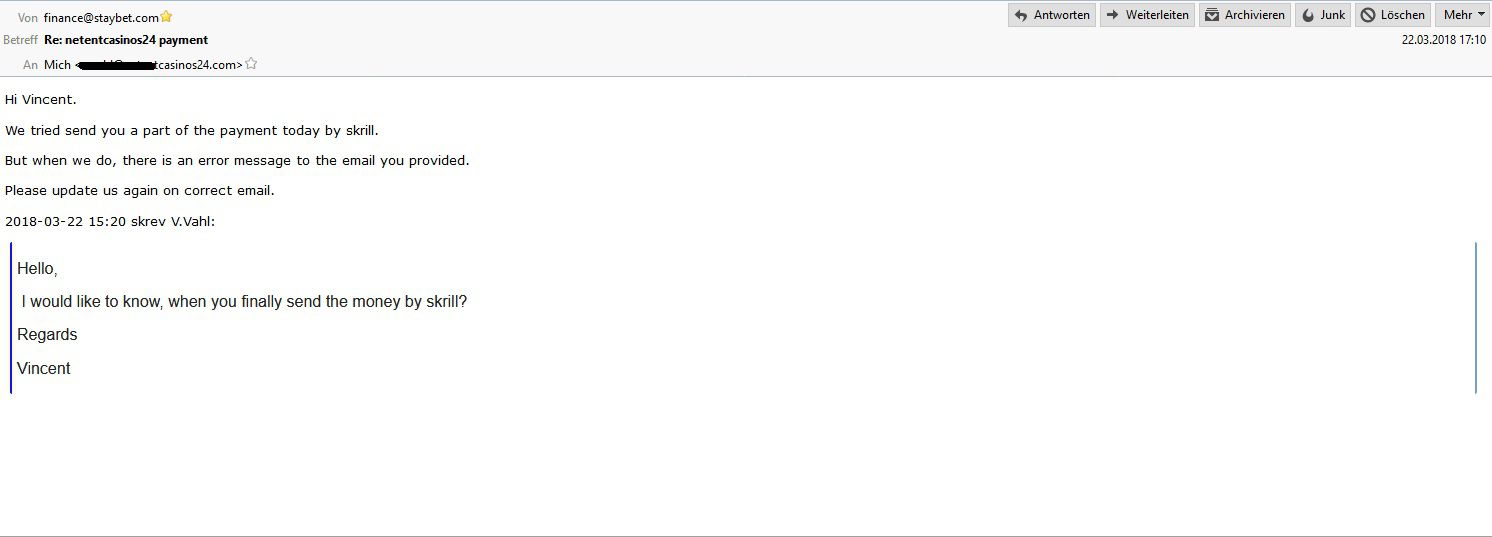Archive this message via Archivieren

[1245, 15]
